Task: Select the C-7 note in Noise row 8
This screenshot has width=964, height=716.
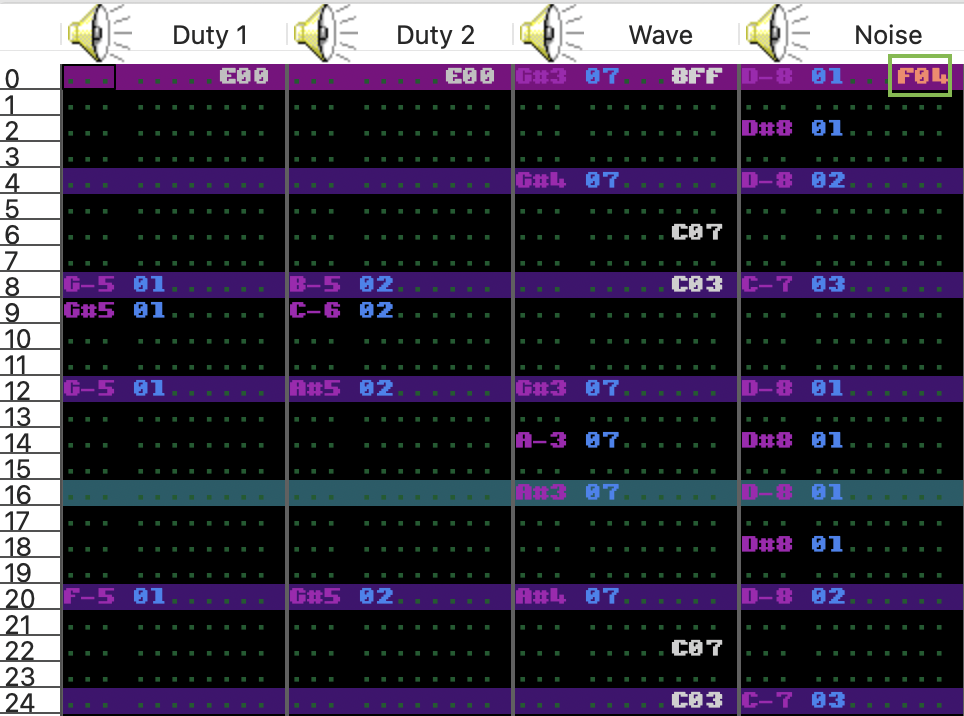Action: (x=767, y=284)
